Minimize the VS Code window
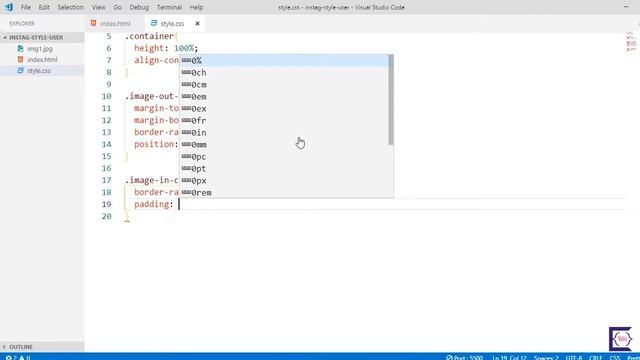640x360 pixels. [x=626, y=7]
